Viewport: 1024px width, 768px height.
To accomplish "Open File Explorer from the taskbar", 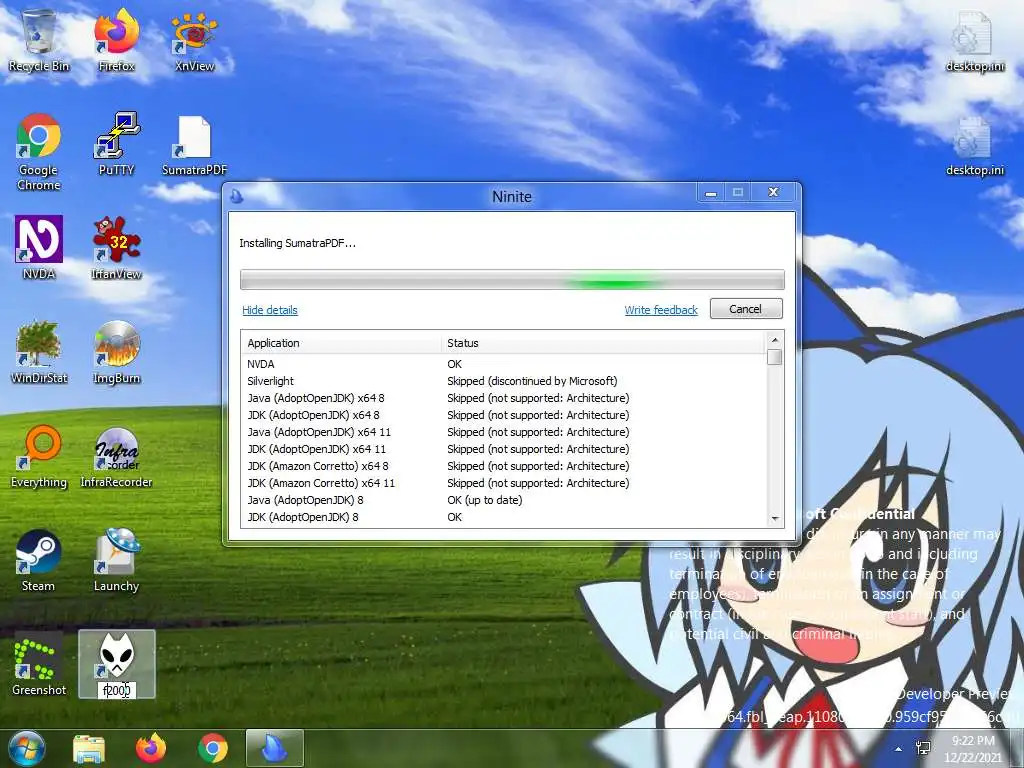I will pos(89,749).
